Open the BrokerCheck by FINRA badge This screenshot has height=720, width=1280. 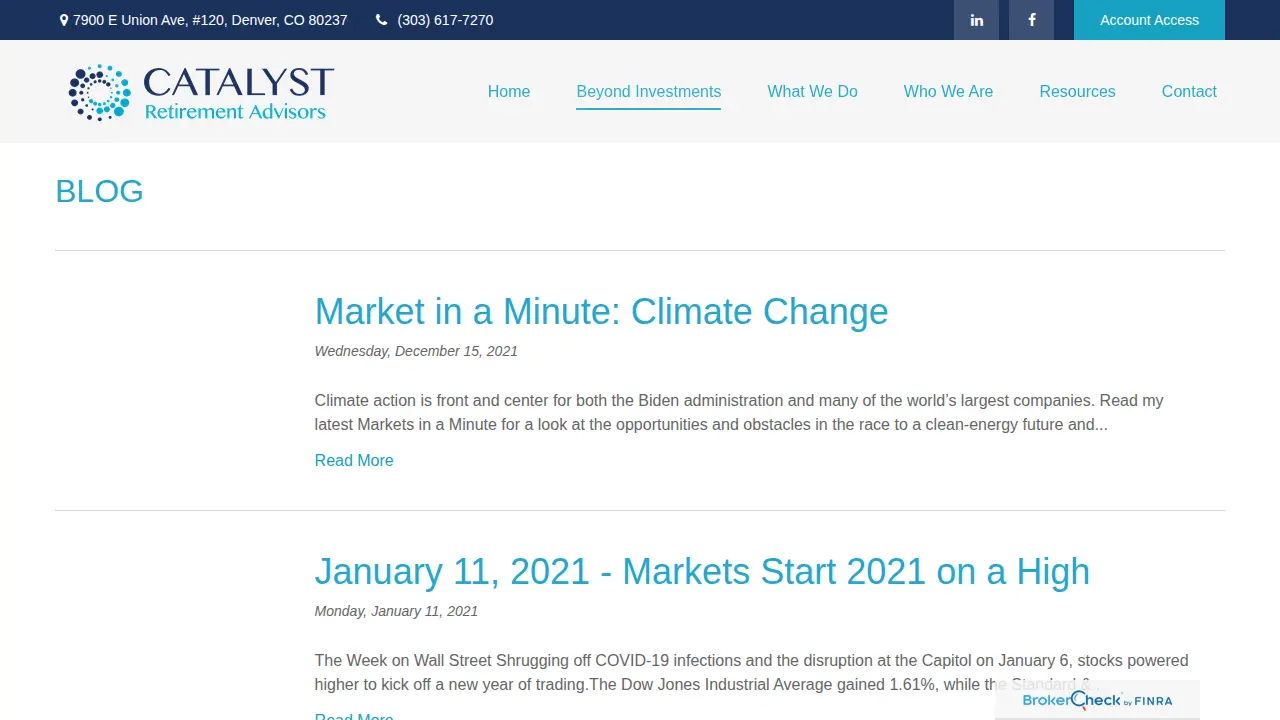click(x=1097, y=700)
